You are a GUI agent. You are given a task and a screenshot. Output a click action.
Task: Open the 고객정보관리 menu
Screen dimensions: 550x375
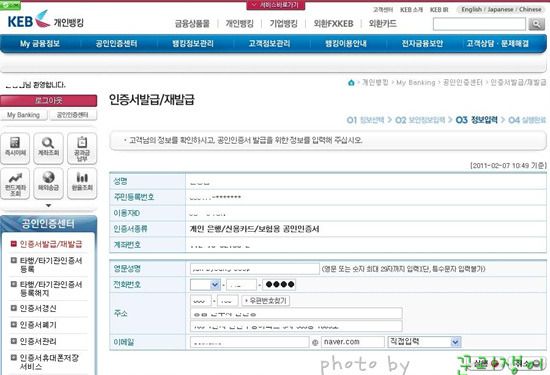(x=269, y=43)
